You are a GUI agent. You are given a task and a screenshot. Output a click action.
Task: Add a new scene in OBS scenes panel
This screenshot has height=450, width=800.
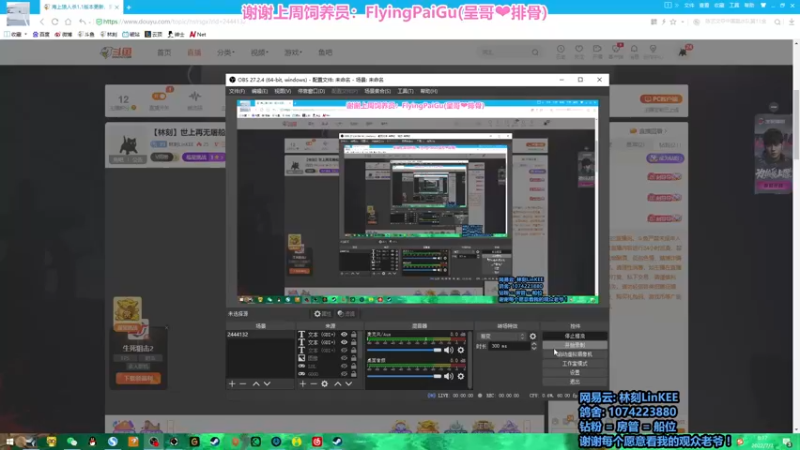(x=232, y=384)
